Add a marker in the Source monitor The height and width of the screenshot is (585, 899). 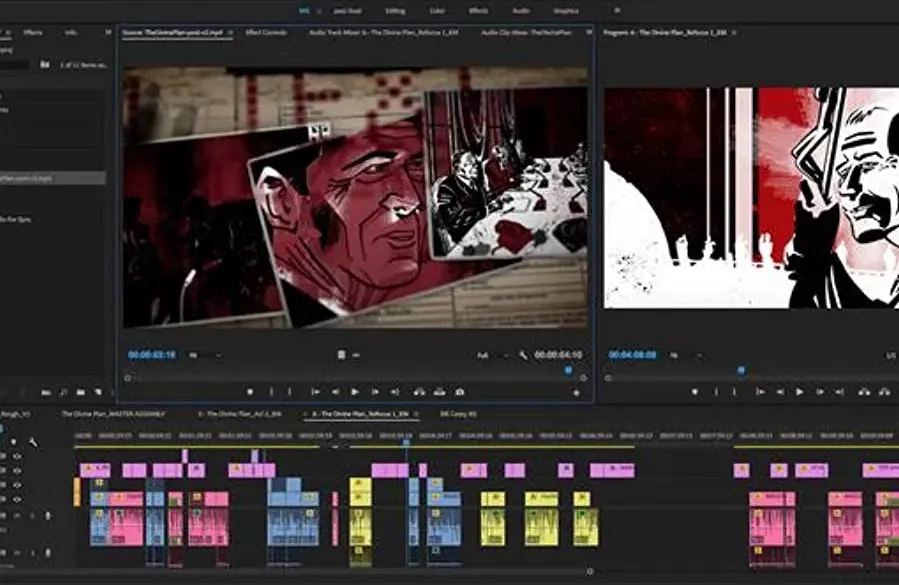pos(250,392)
